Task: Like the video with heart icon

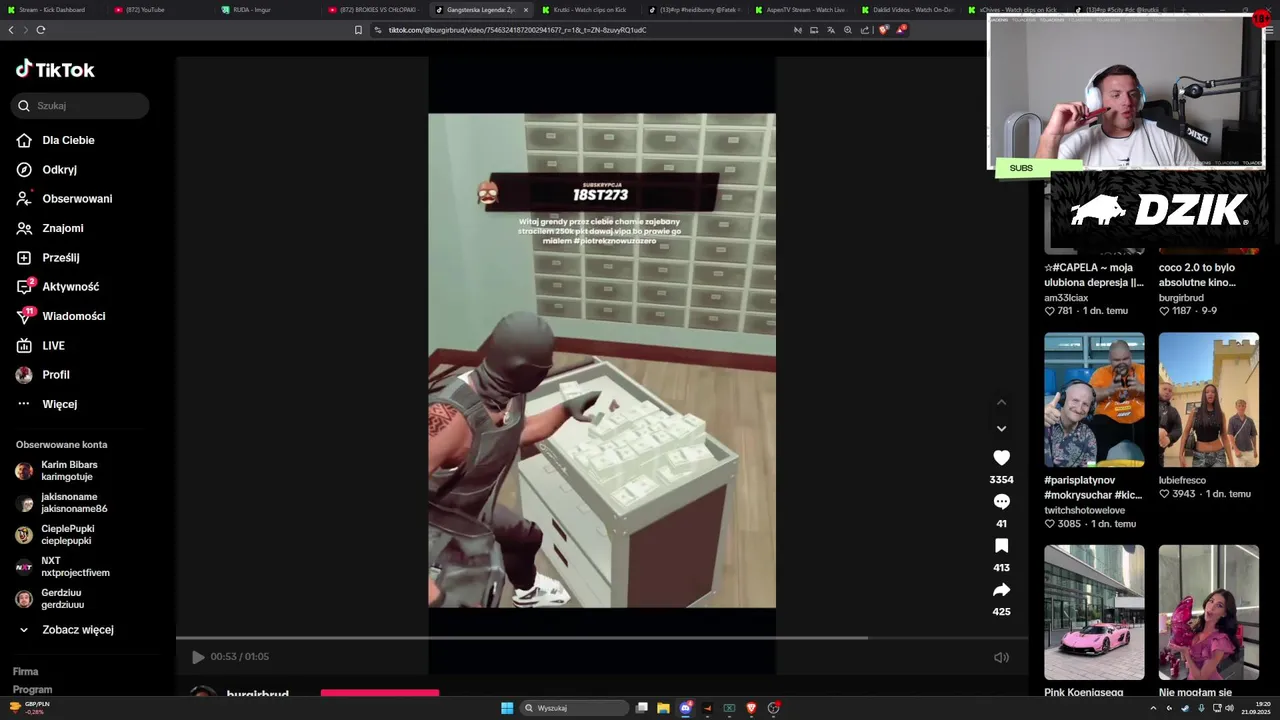Action: 1001,457
